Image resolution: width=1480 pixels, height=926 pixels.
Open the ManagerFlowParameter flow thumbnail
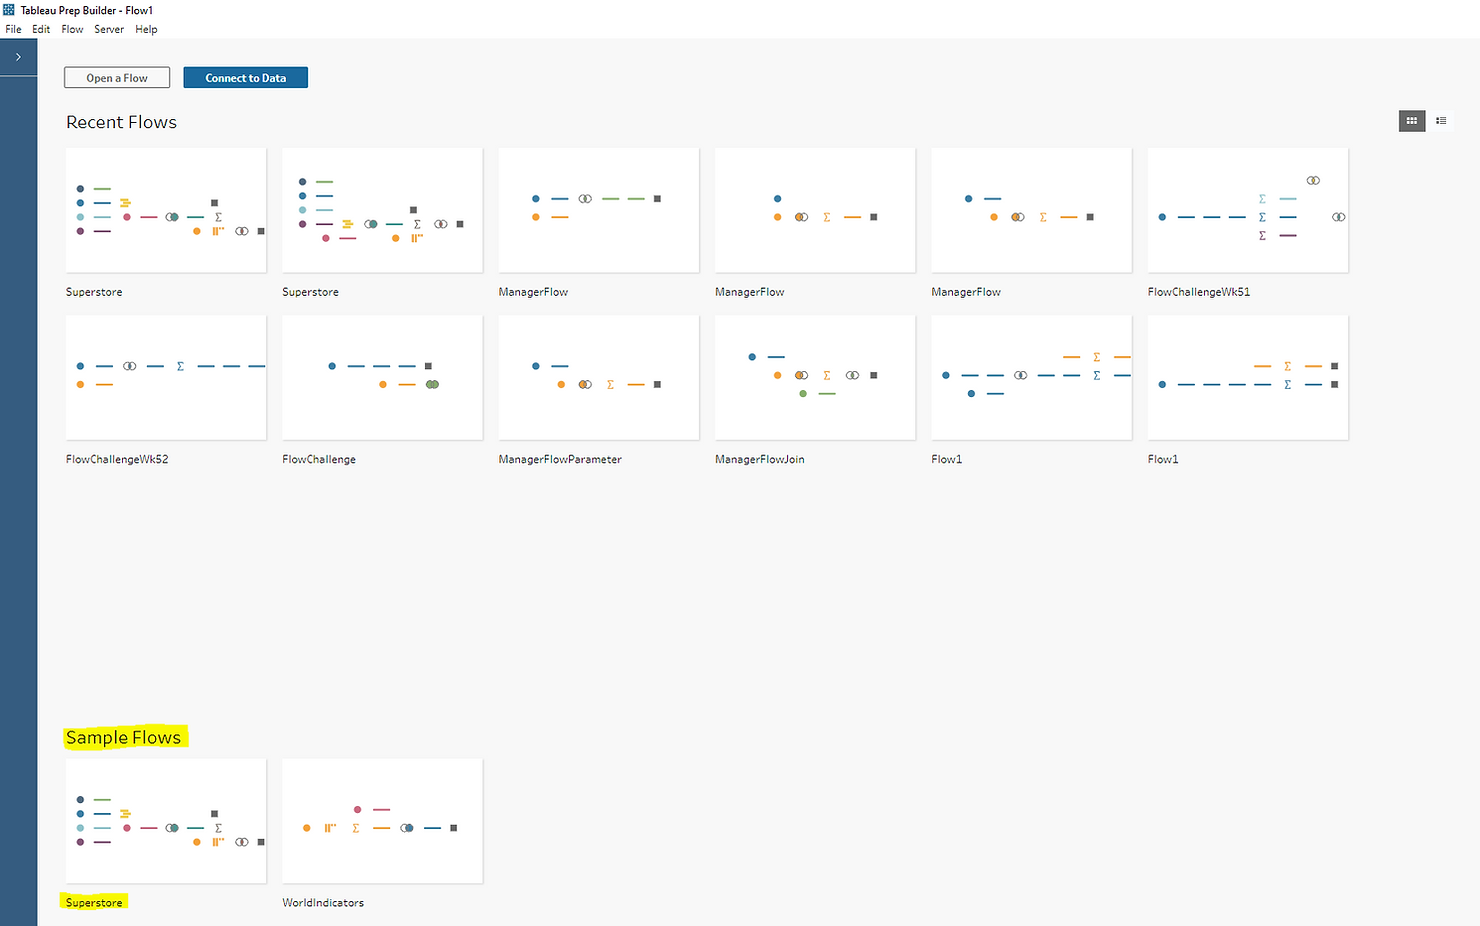[599, 377]
